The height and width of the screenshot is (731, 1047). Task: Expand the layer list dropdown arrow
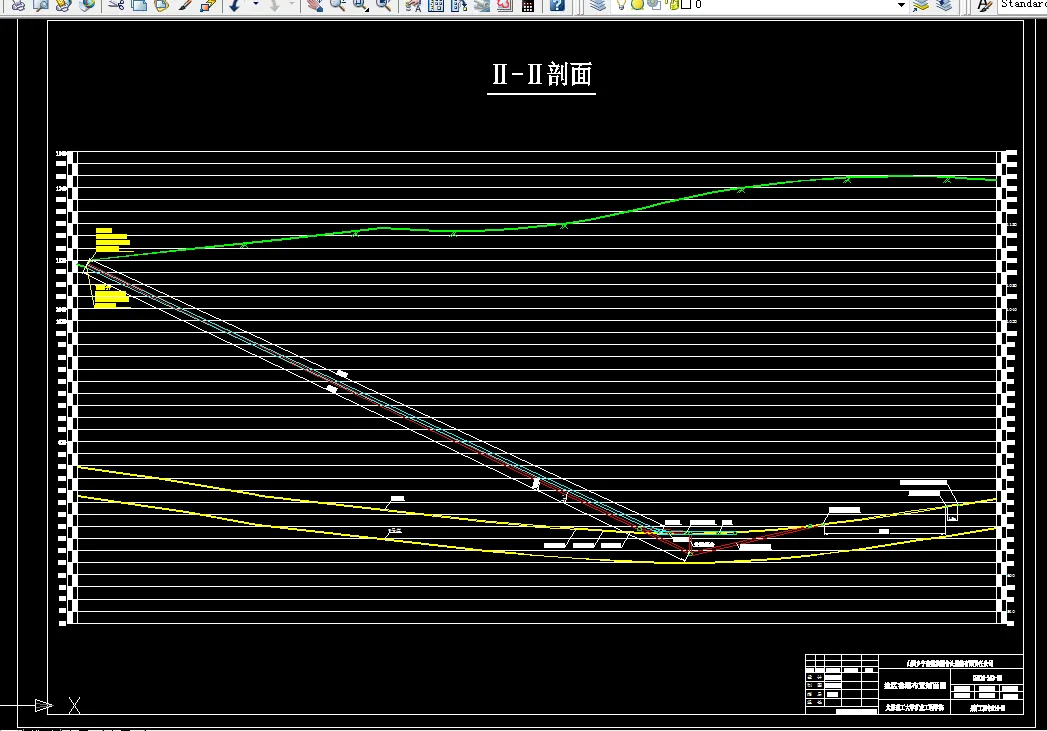pos(901,5)
